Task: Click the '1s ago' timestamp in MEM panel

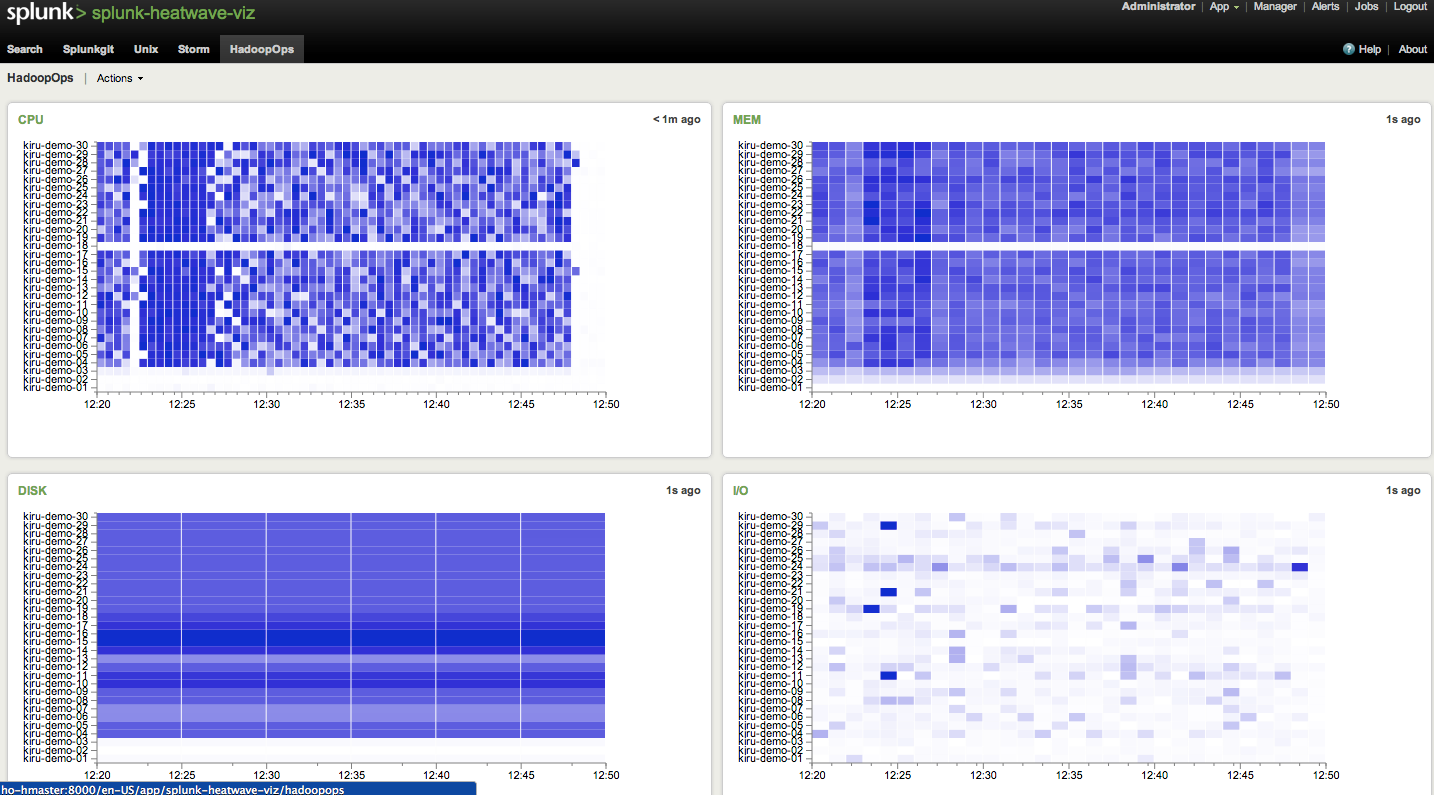Action: click(1403, 119)
